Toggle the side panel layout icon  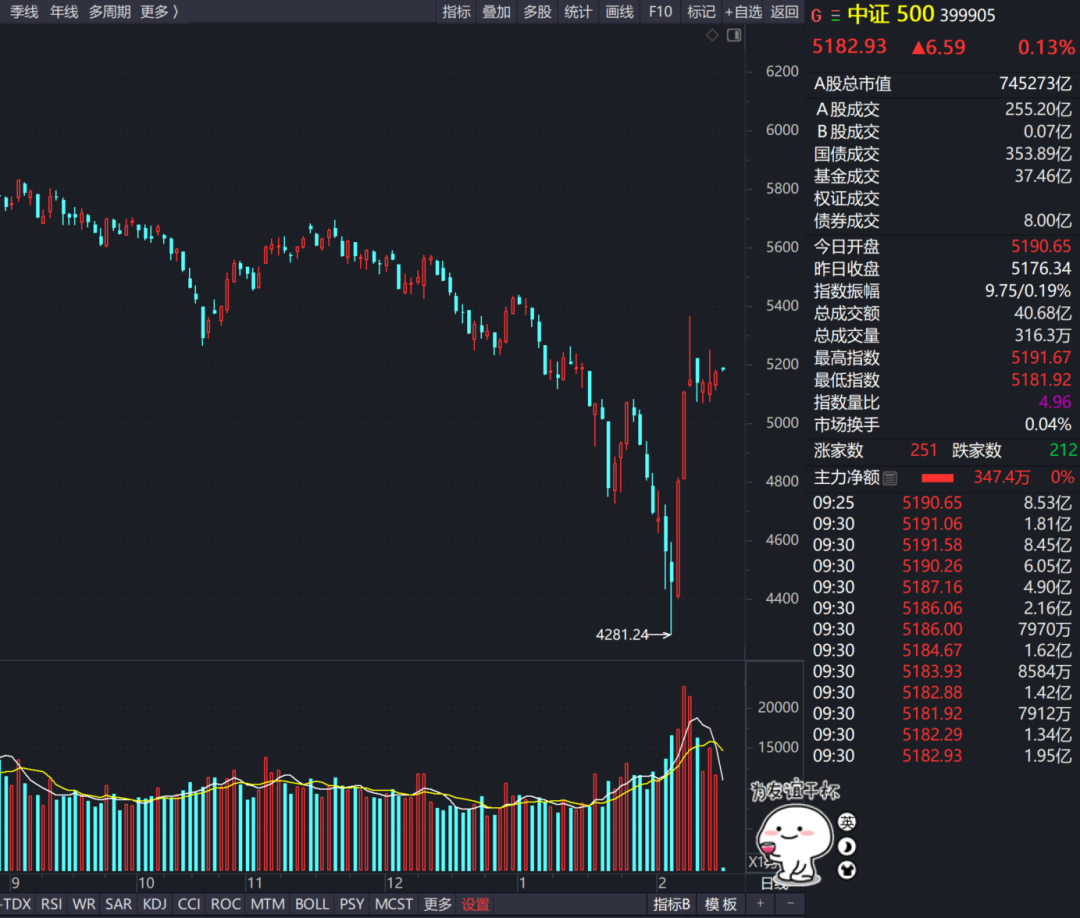pos(734,35)
